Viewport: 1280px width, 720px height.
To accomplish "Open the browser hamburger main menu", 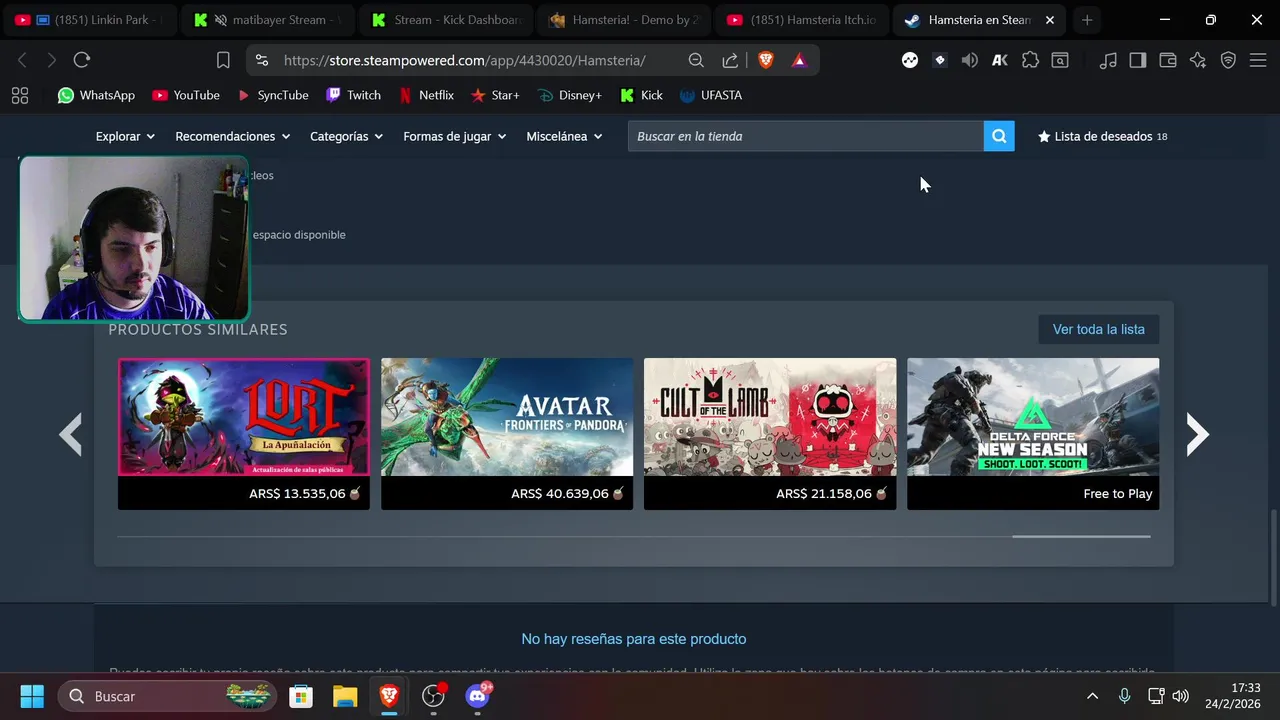I will coord(1258,60).
